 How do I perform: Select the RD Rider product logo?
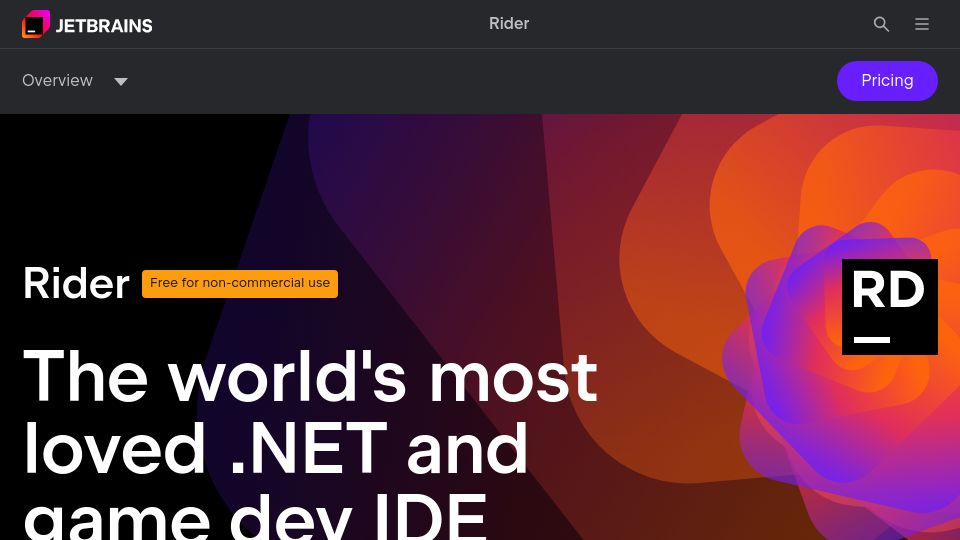coord(890,307)
